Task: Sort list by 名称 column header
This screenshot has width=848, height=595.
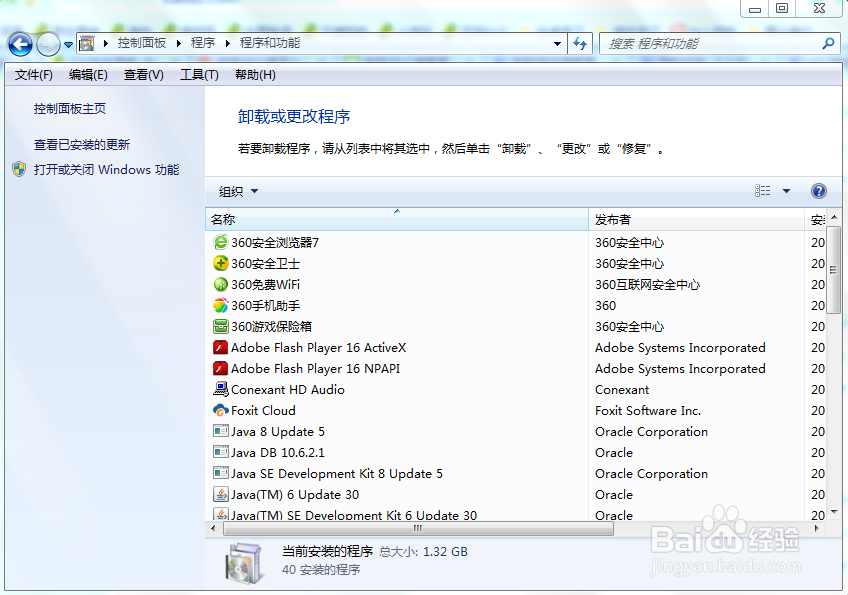Action: [x=397, y=220]
